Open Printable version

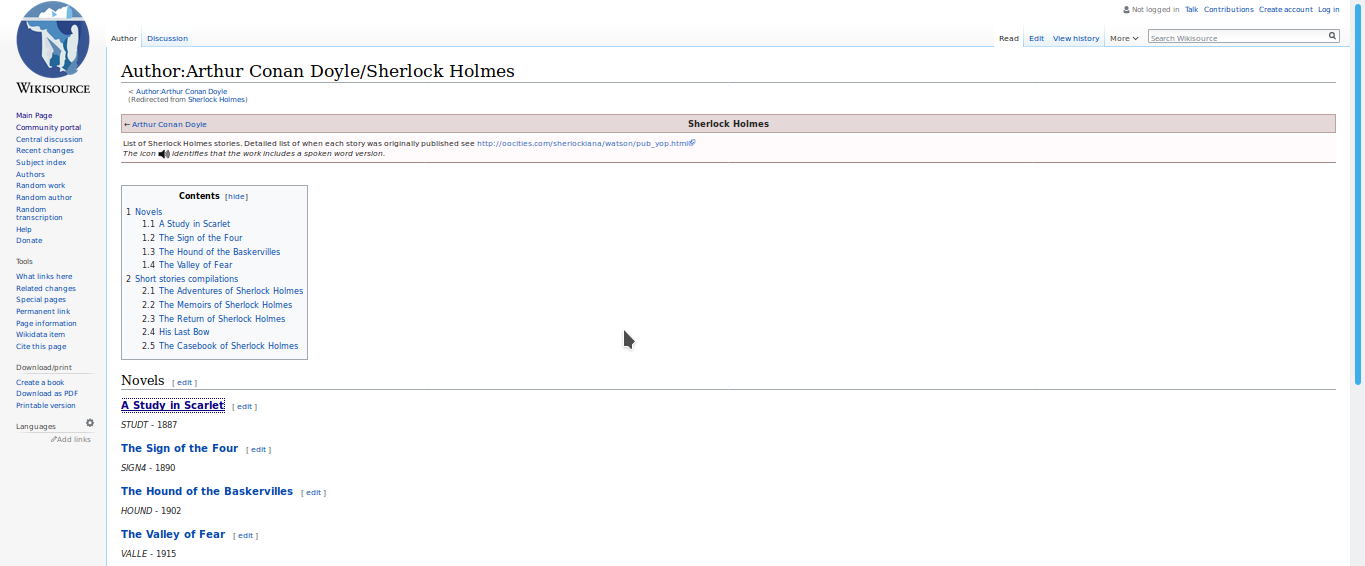[x=45, y=406]
